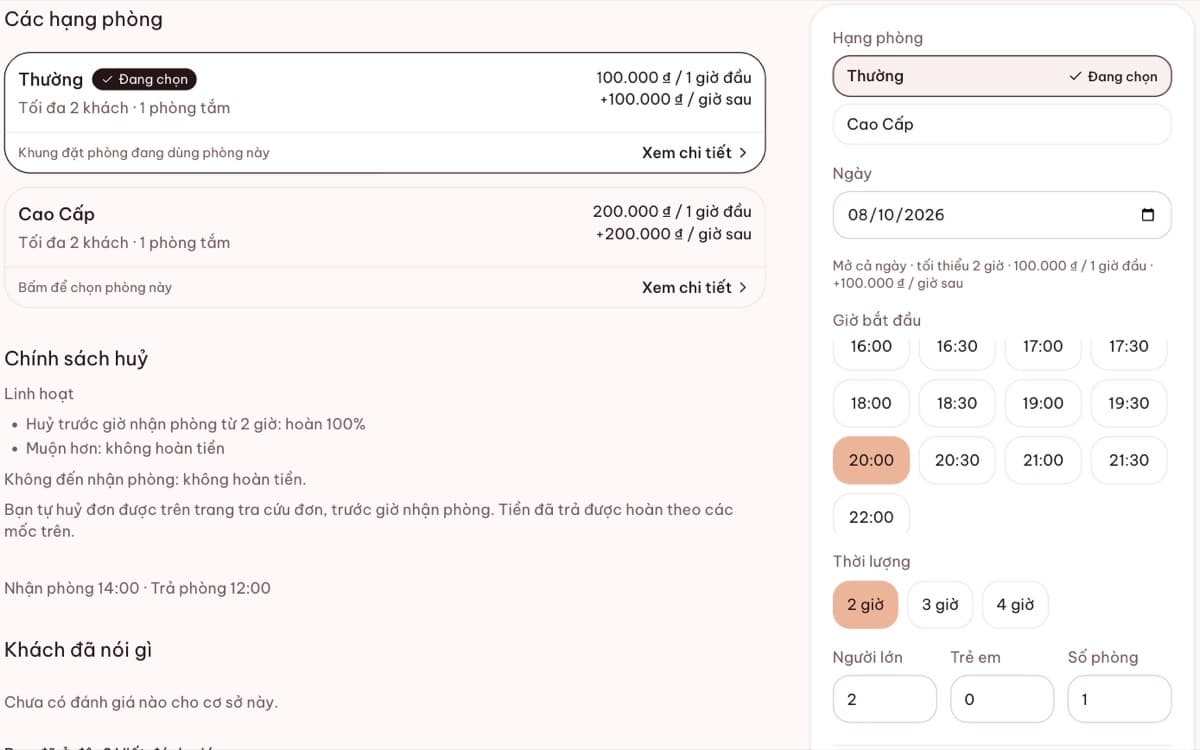1200x750 pixels.
Task: Click chevron beside Thường room's Xem chi tiết
Action: (743, 153)
